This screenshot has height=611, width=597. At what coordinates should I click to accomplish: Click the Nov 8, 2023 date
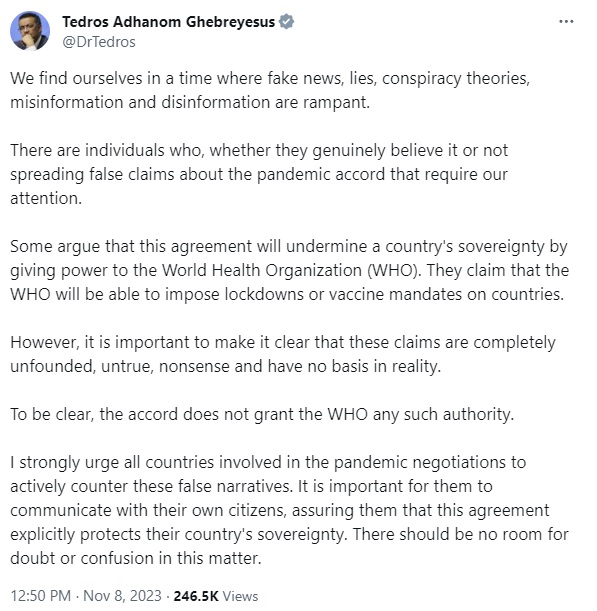click(x=122, y=596)
